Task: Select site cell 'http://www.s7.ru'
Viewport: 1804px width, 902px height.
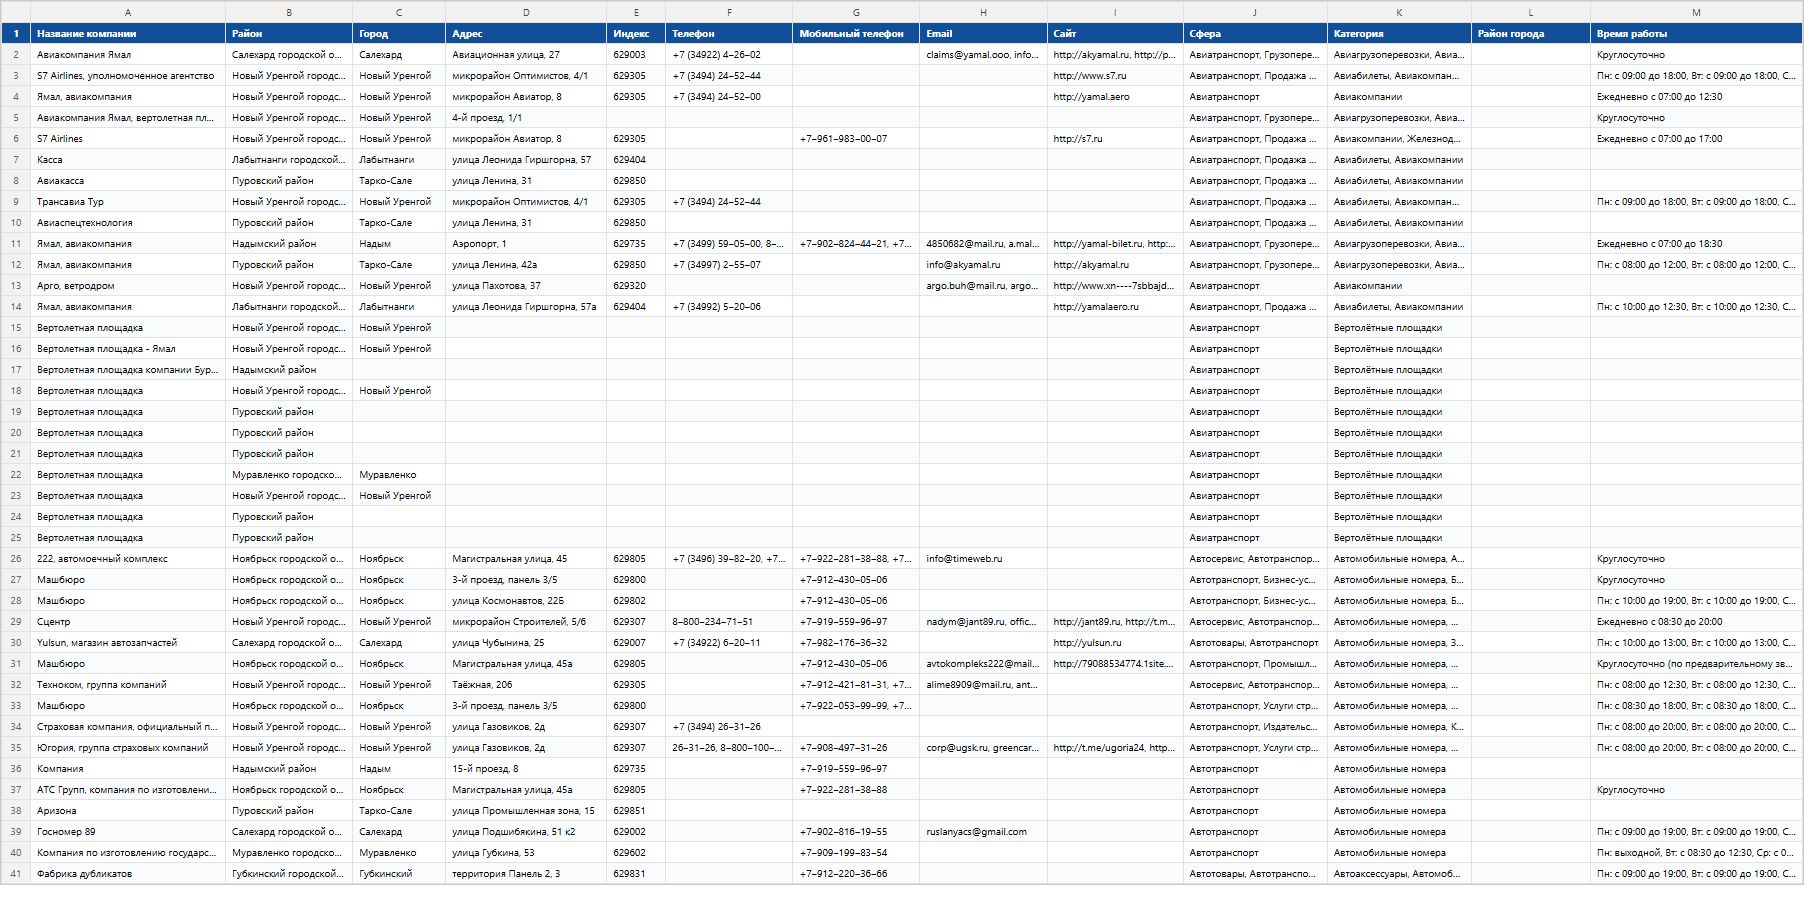Action: [x=1115, y=76]
